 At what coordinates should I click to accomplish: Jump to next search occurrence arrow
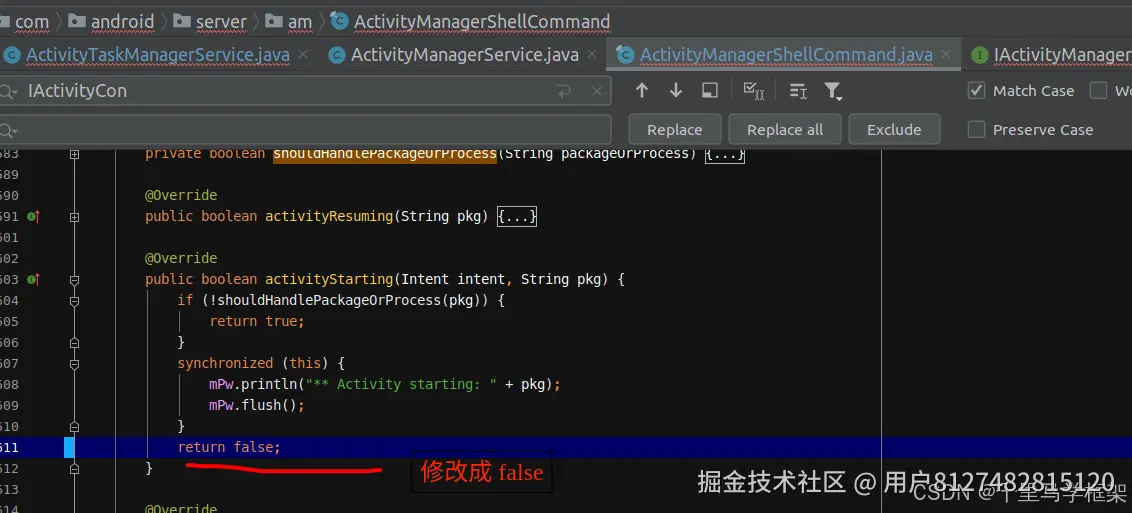click(x=676, y=90)
